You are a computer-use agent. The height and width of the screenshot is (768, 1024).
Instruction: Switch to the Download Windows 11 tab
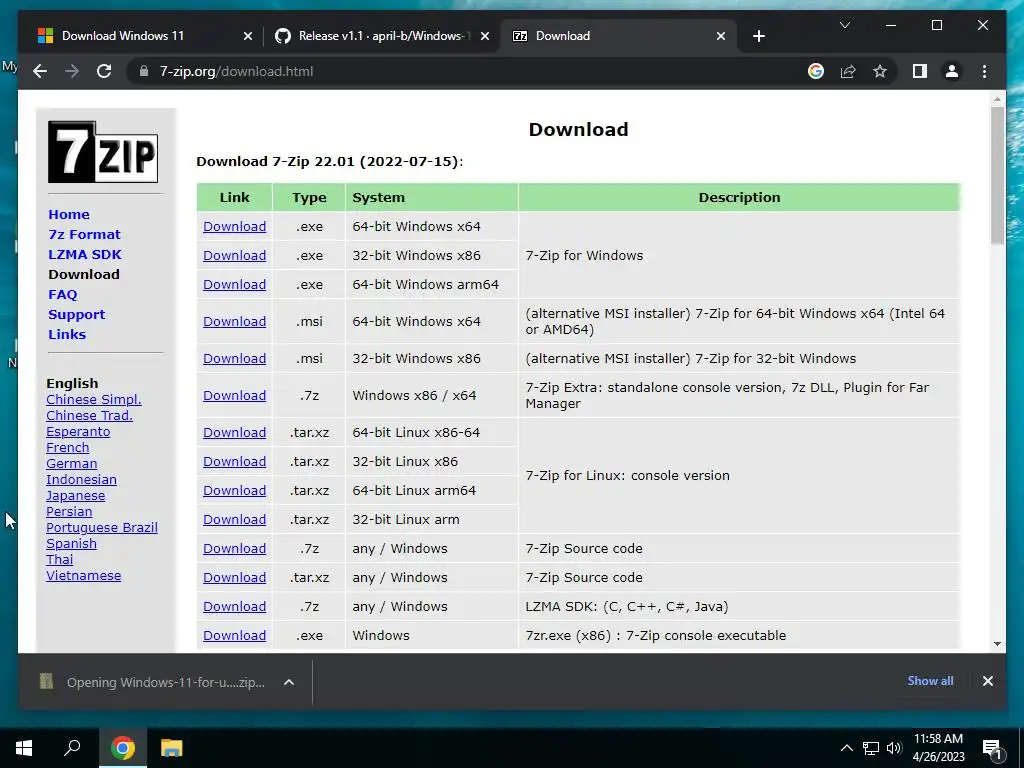click(144, 36)
